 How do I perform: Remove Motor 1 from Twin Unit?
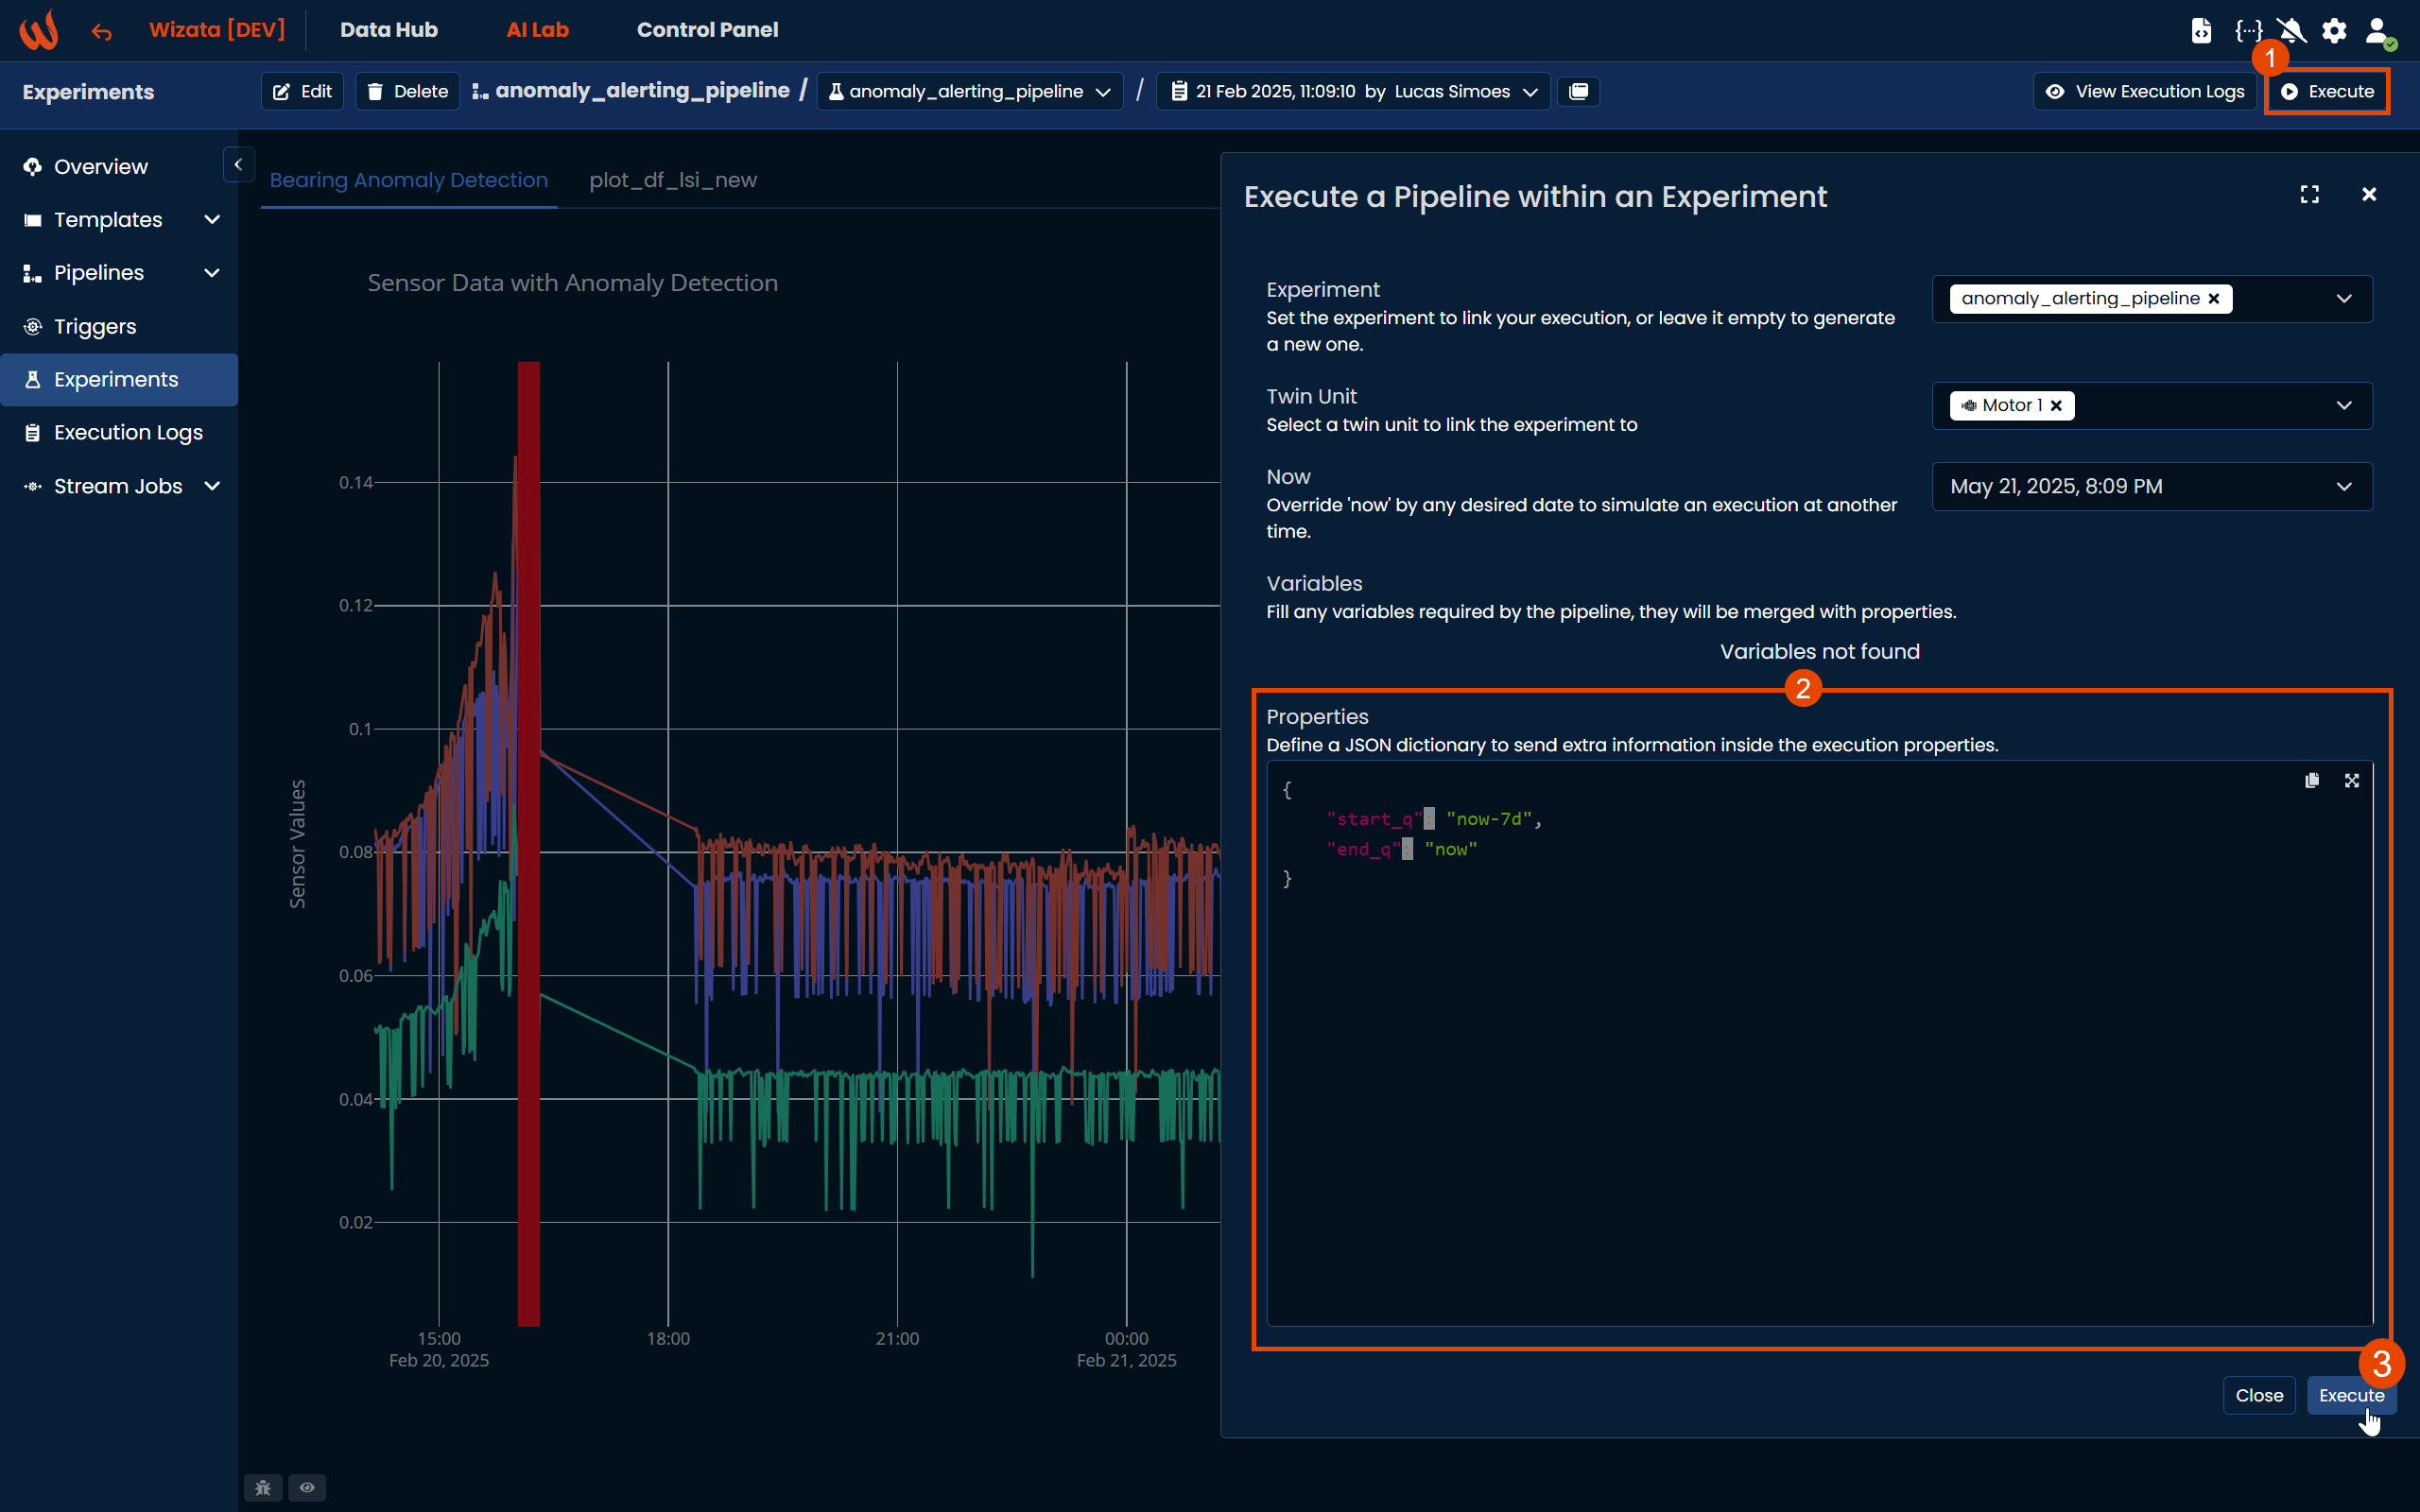tap(2057, 406)
